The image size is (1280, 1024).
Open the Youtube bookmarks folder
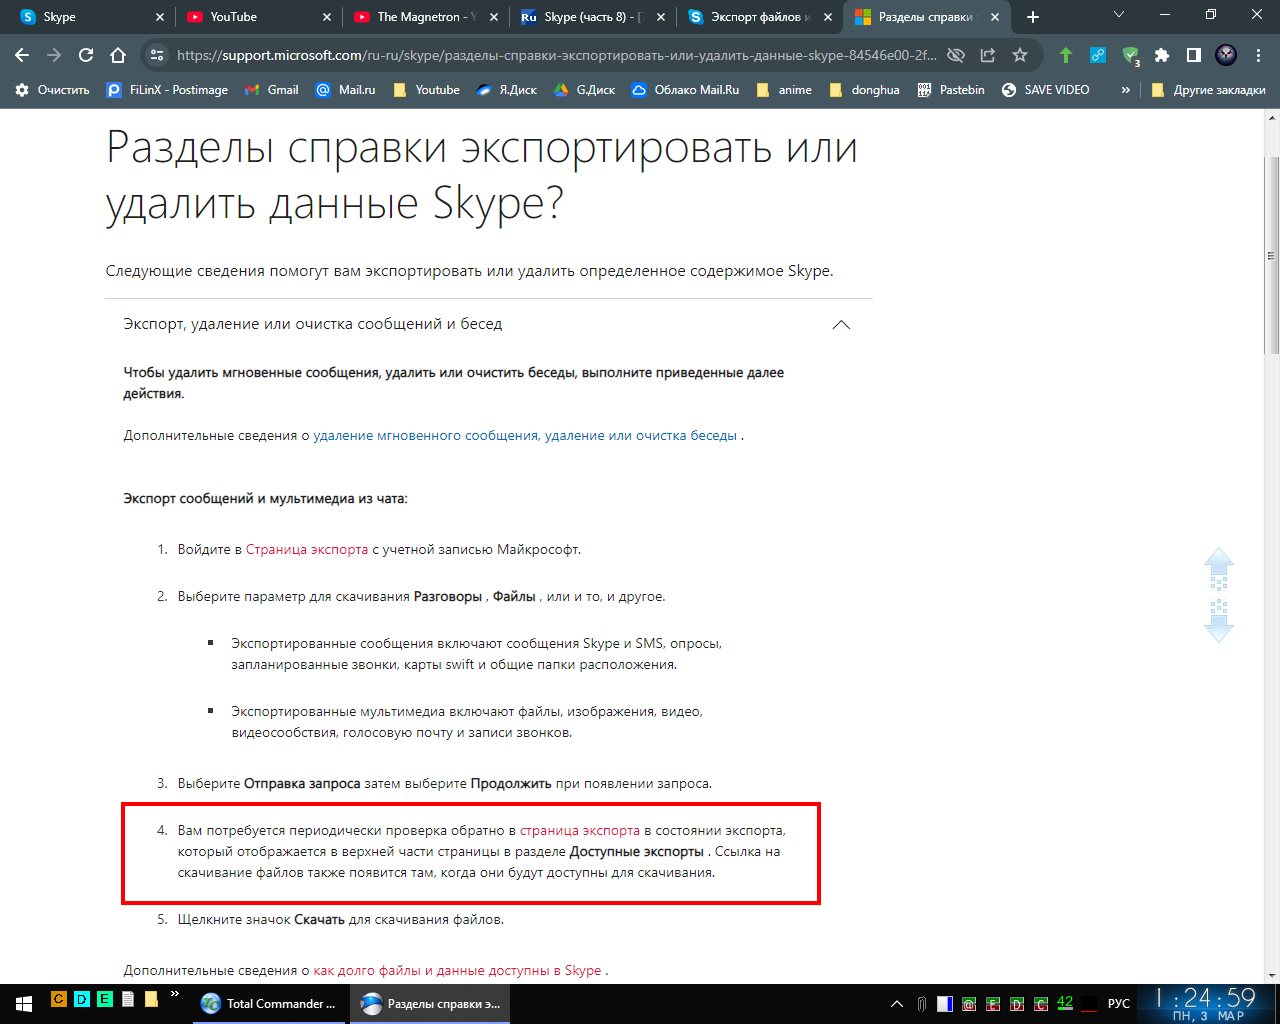click(x=426, y=90)
